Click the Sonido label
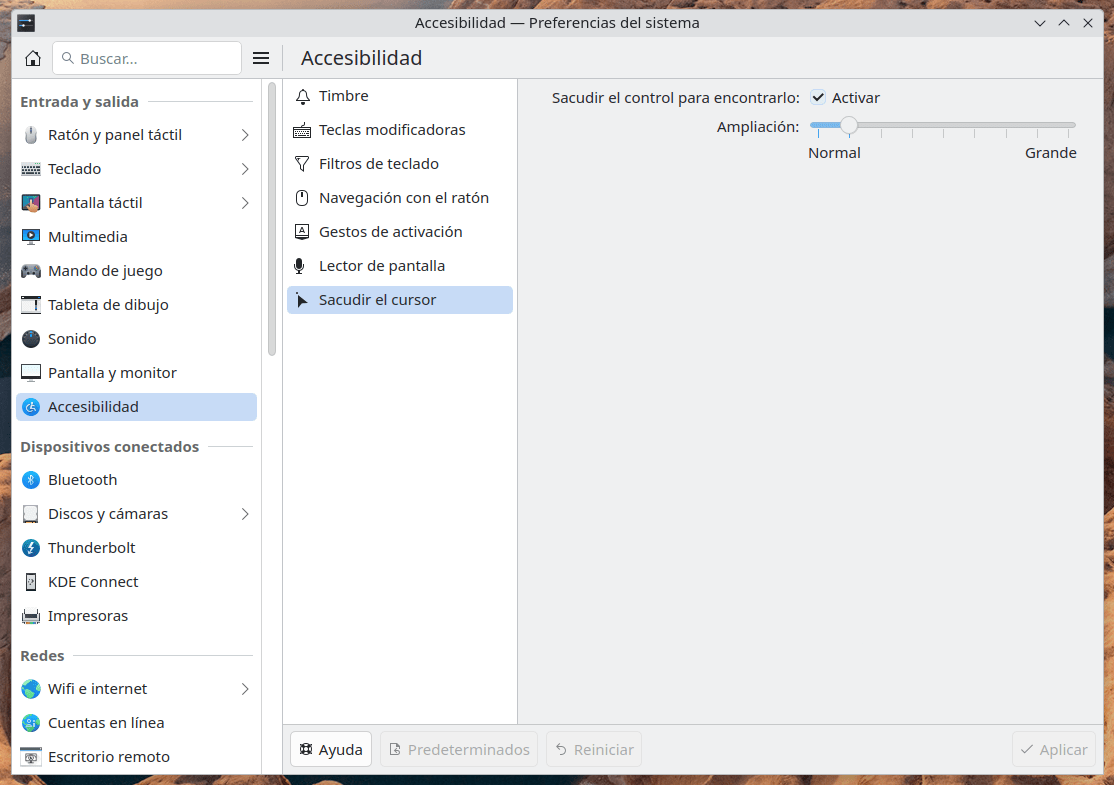 coord(72,339)
